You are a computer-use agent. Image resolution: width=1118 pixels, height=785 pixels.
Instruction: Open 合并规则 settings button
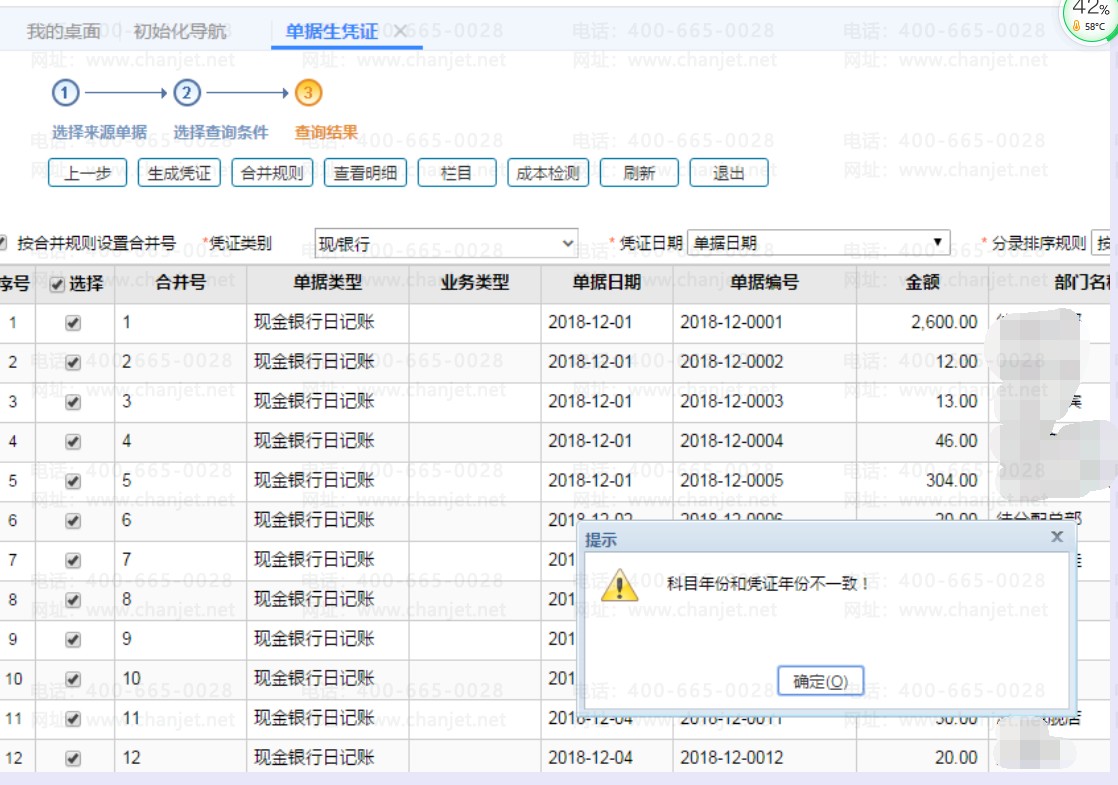coord(272,173)
